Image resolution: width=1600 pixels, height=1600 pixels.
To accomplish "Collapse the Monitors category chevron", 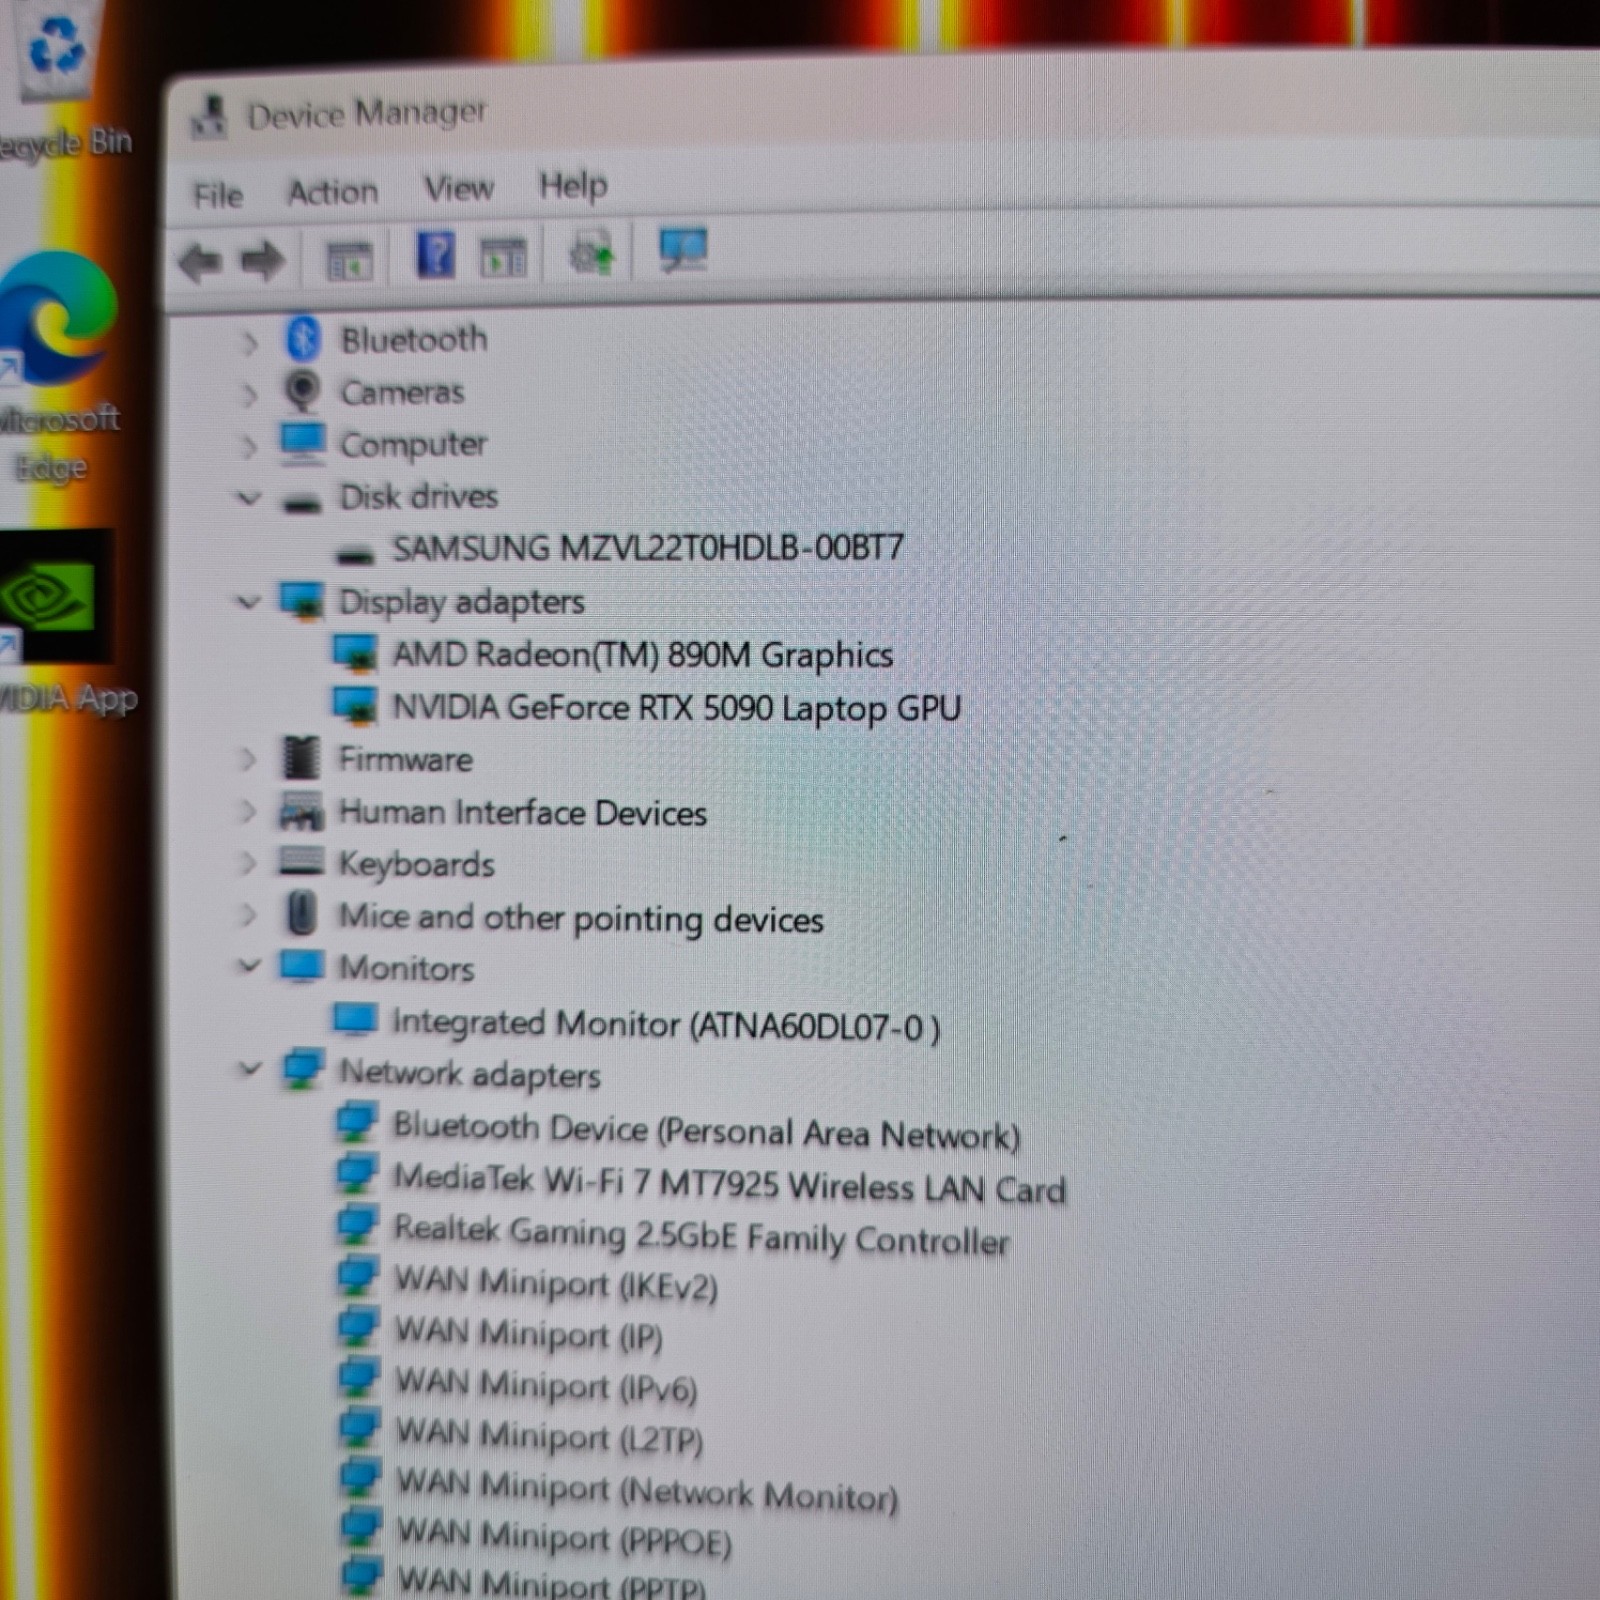I will tap(249, 966).
